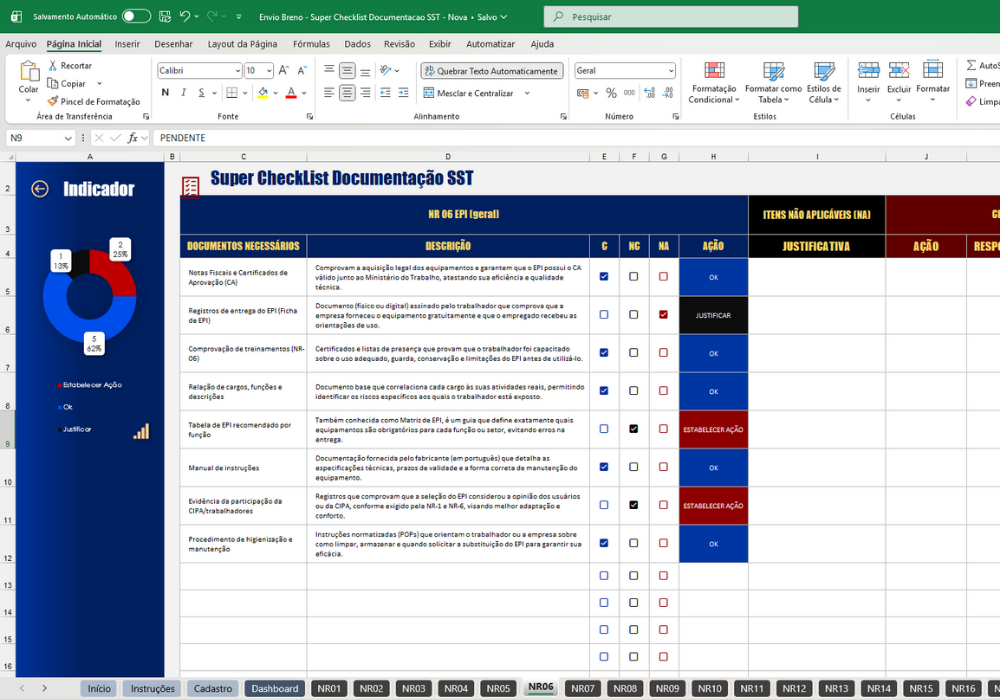Click the font color red A swatch
The height and width of the screenshot is (700, 1000).
click(291, 93)
